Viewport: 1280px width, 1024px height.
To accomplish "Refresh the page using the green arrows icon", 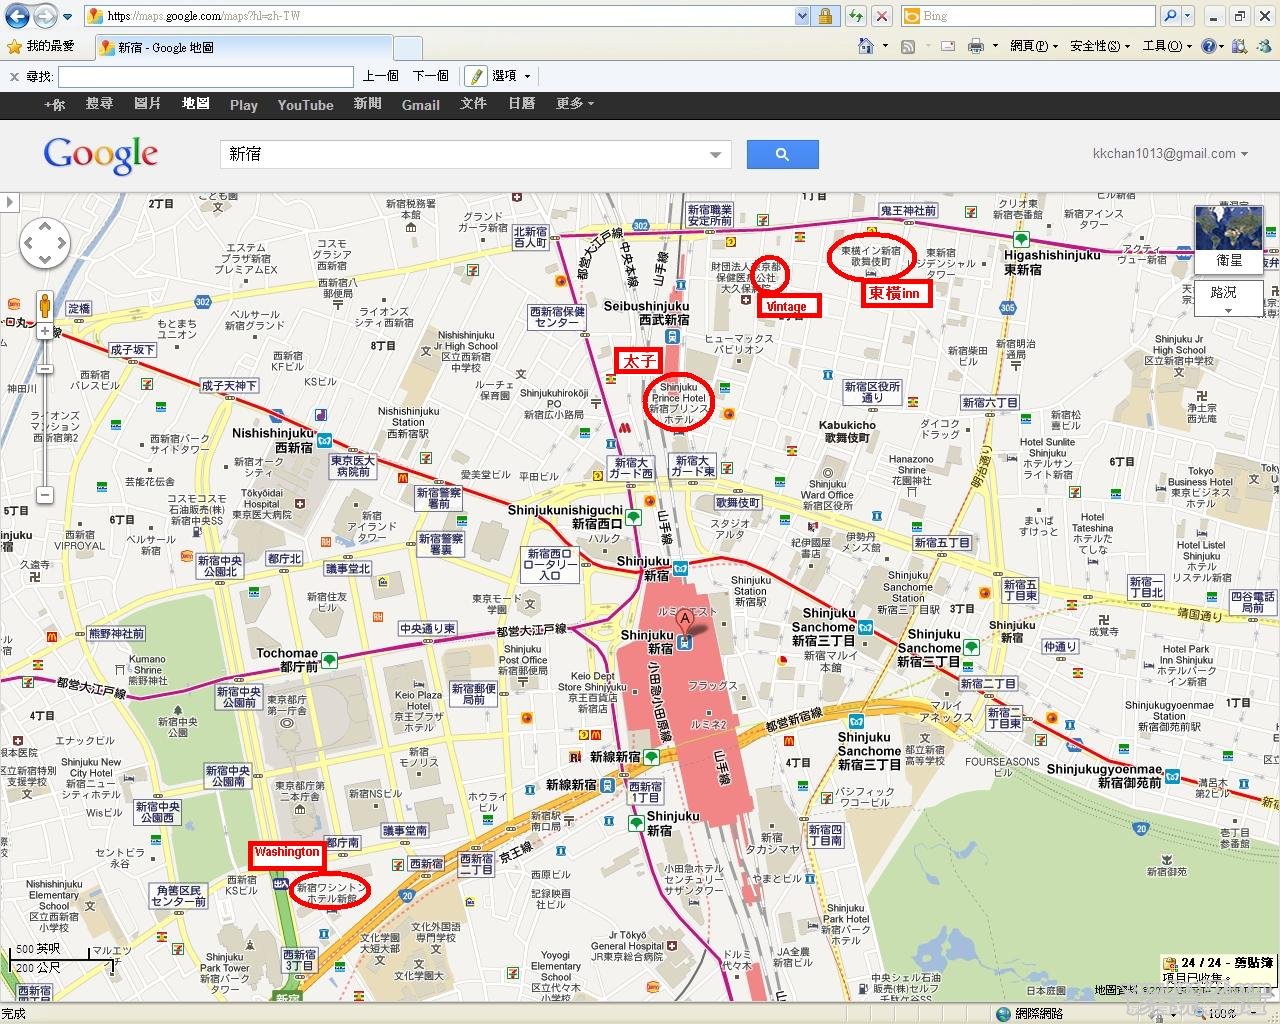I will click(x=856, y=16).
